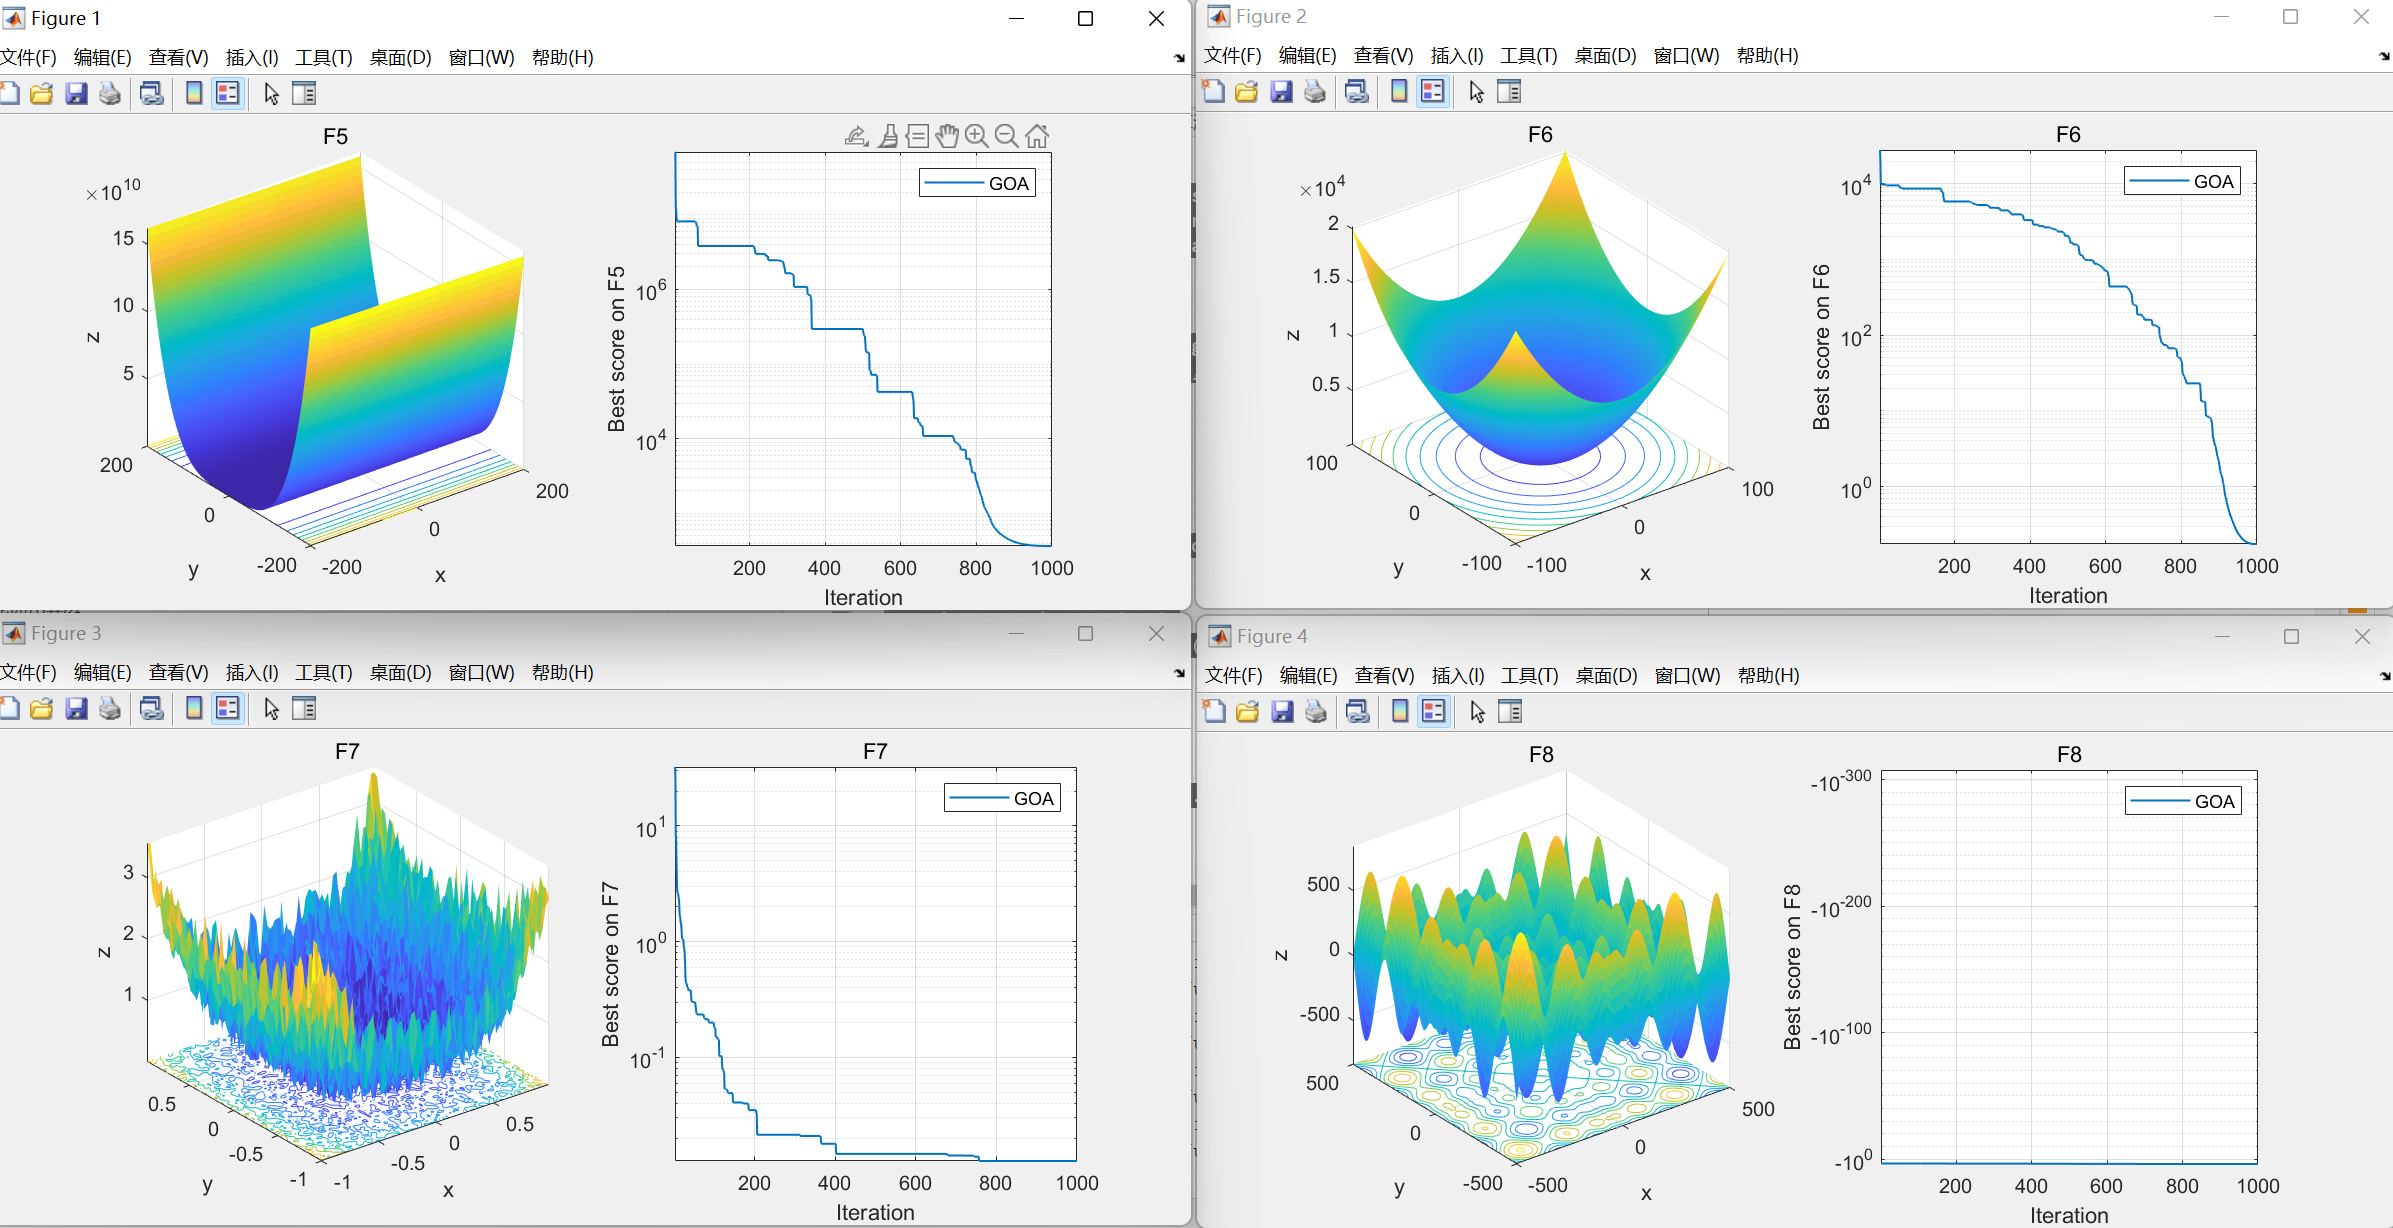
Task: Click the Link Plot icon in Figure 1's toolbar
Action: pos(152,93)
